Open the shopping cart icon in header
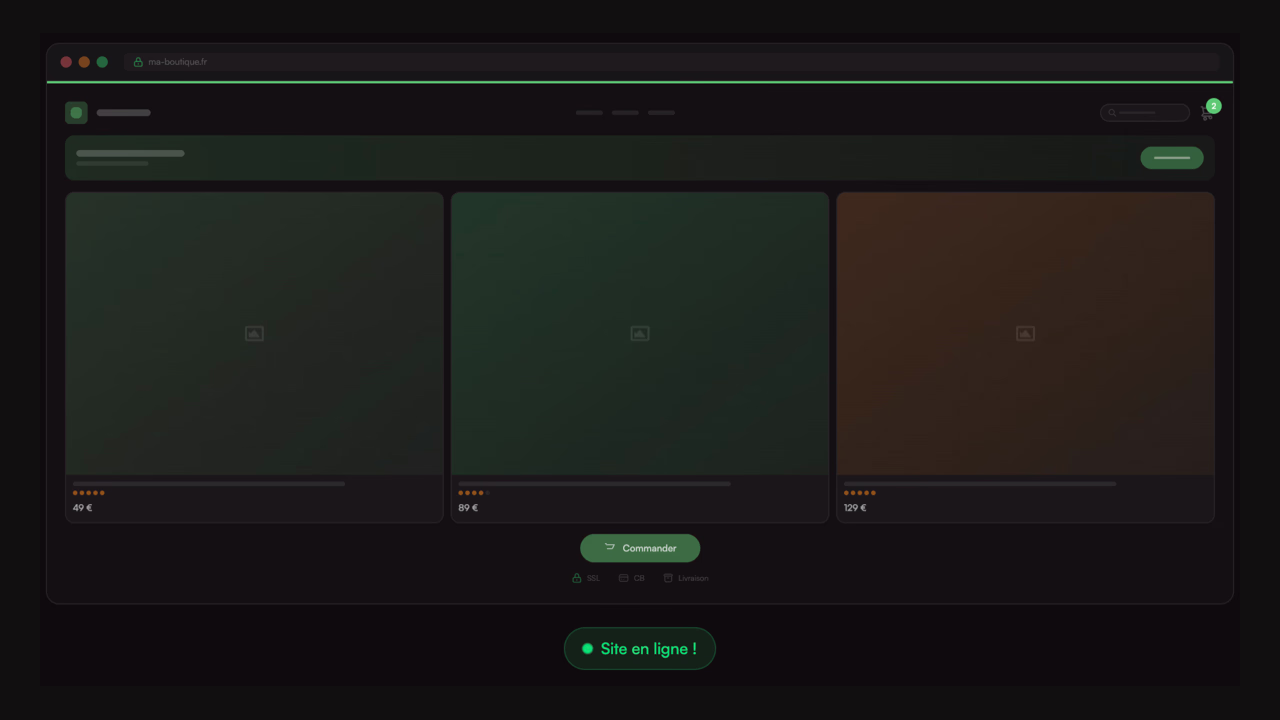The height and width of the screenshot is (720, 1280). [1206, 114]
